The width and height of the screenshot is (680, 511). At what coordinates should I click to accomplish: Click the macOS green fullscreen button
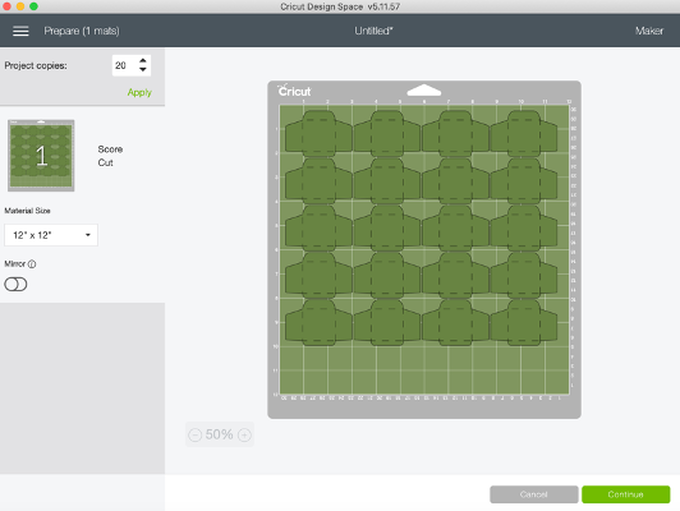(34, 6)
